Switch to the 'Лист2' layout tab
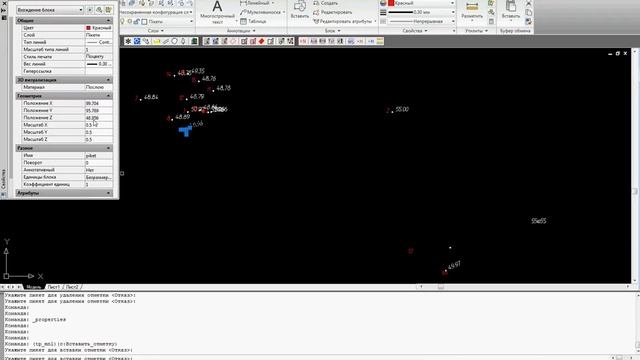This screenshot has width=640, height=360. (72, 287)
